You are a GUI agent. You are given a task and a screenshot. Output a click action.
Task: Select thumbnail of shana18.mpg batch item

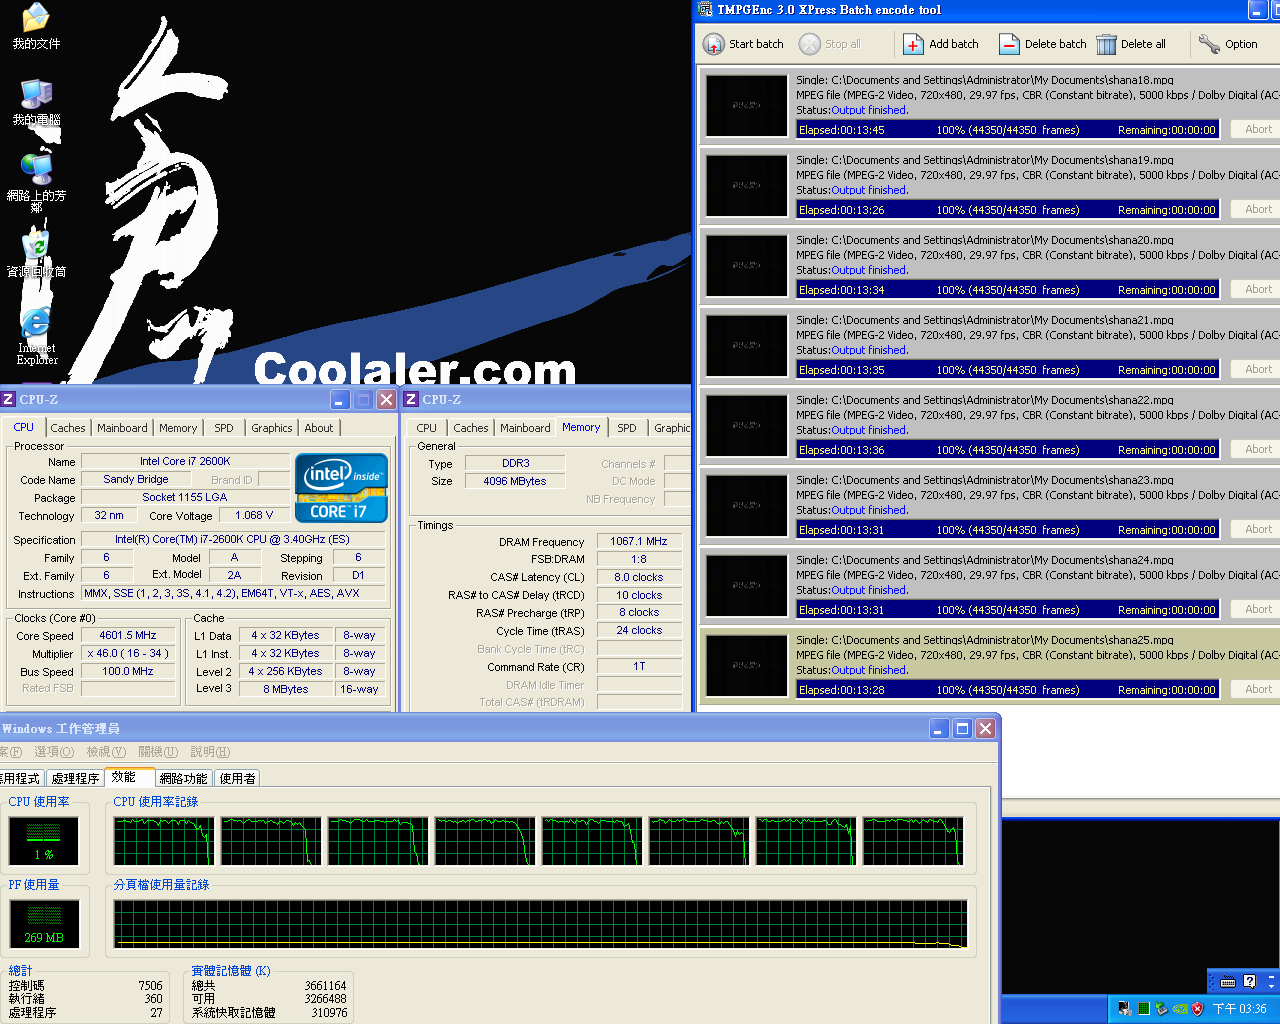coord(747,105)
